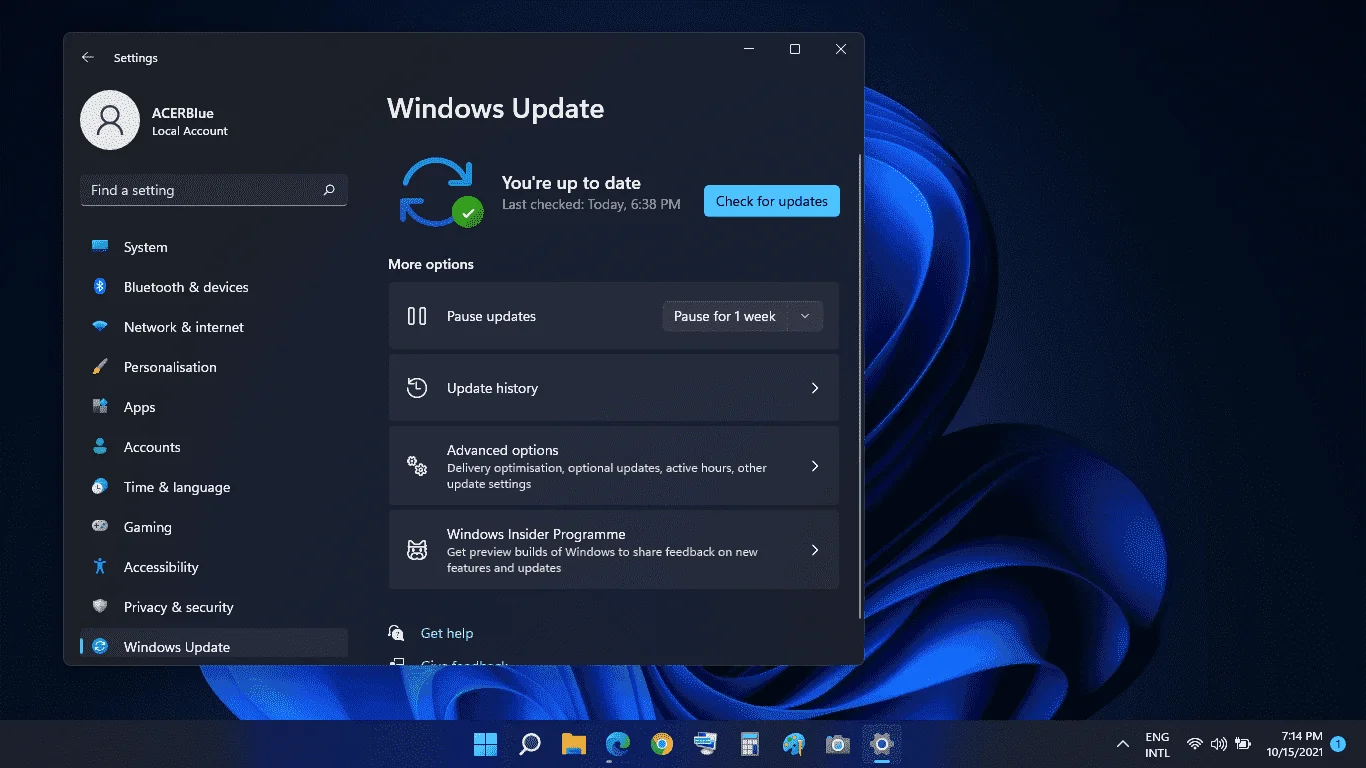Click the Windows Insider cat icon
1366x768 pixels.
click(417, 550)
